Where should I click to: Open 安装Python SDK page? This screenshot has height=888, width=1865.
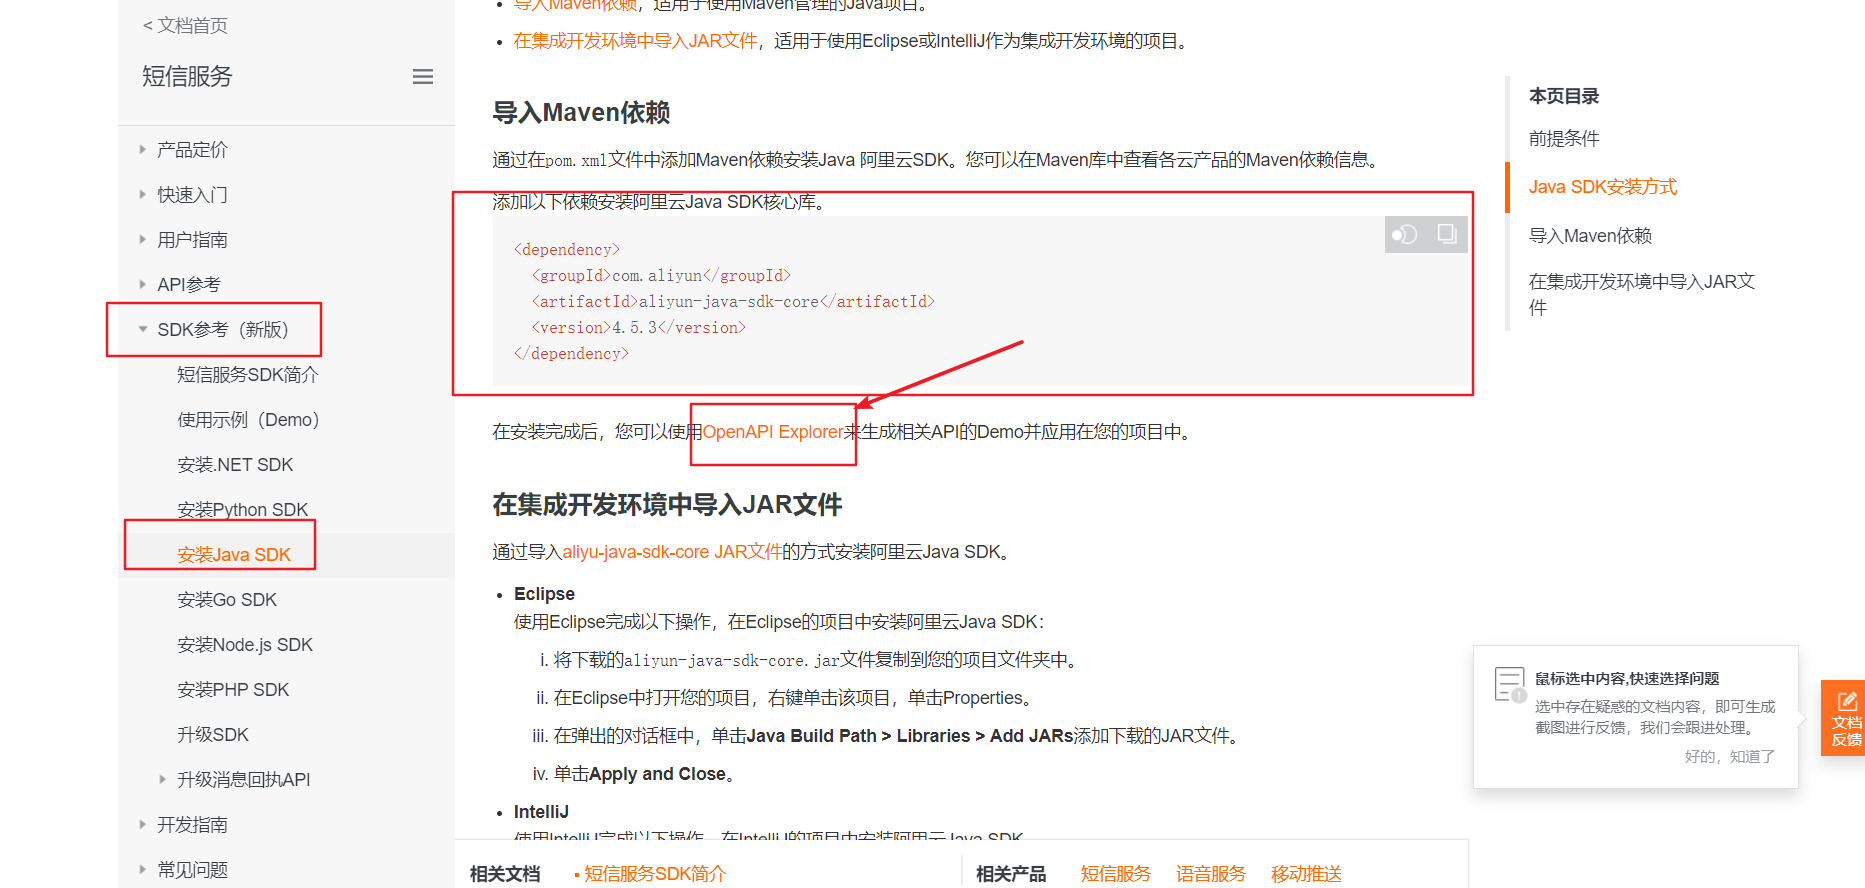coord(243,510)
